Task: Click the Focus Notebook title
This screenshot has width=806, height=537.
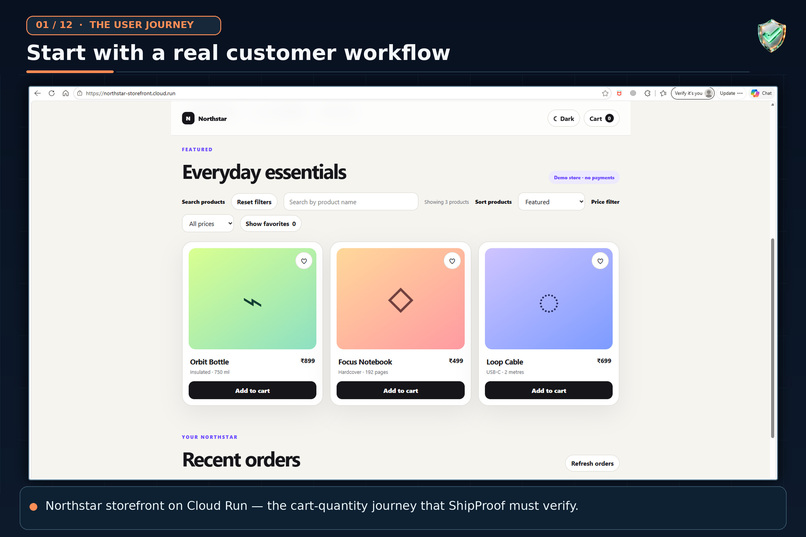Action: 365,362
